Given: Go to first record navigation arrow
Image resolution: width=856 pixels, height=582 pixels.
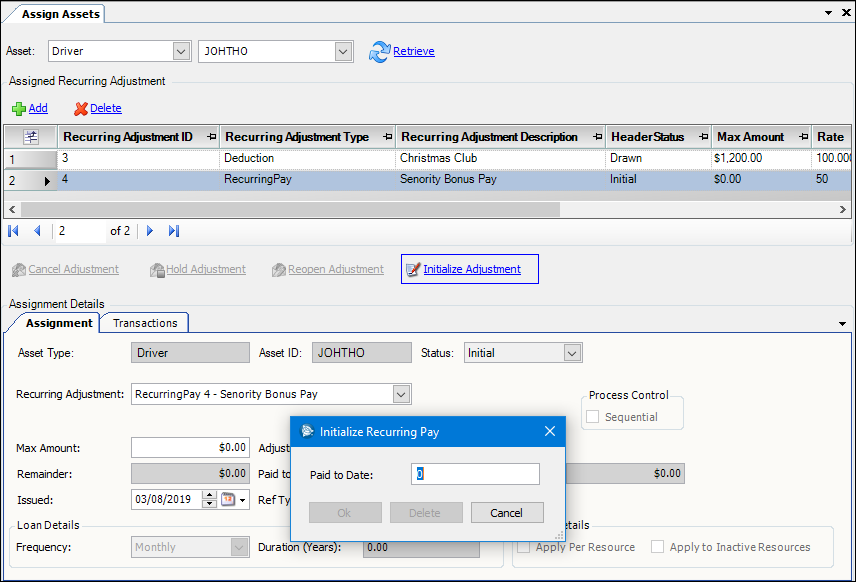Looking at the screenshot, I should 14,231.
